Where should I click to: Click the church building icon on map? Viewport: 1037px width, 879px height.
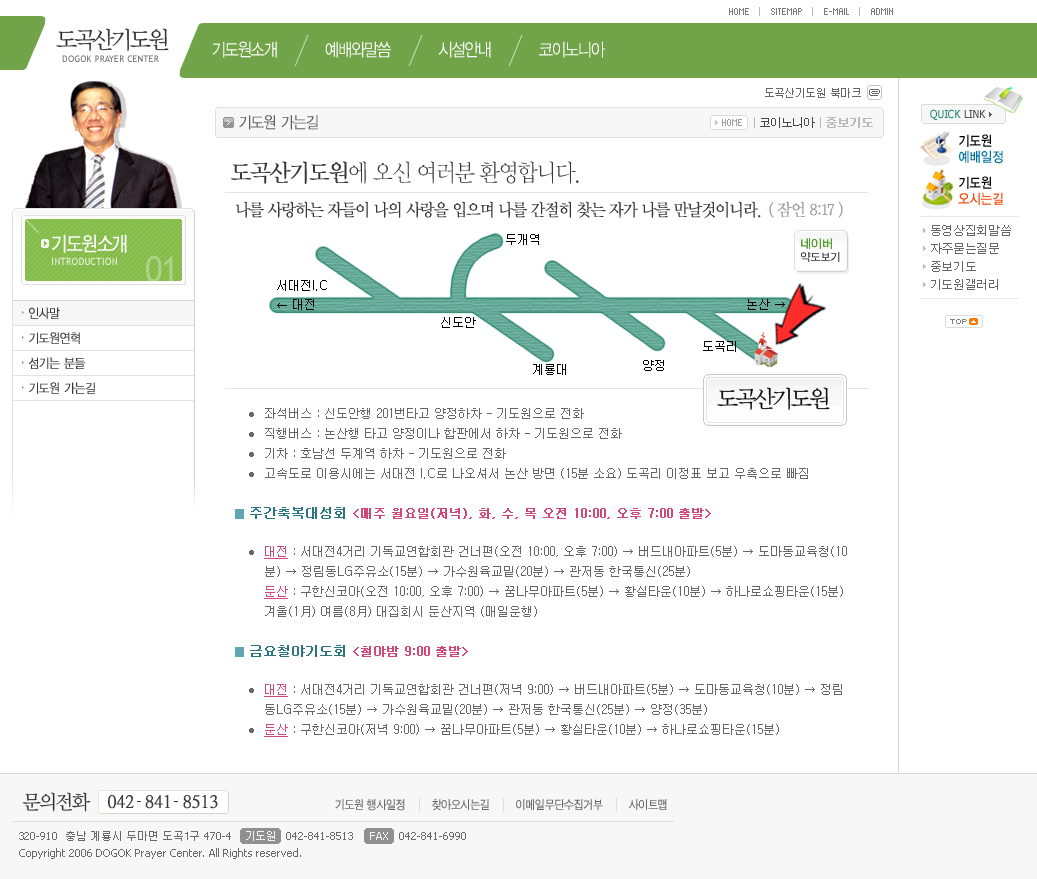click(x=766, y=349)
